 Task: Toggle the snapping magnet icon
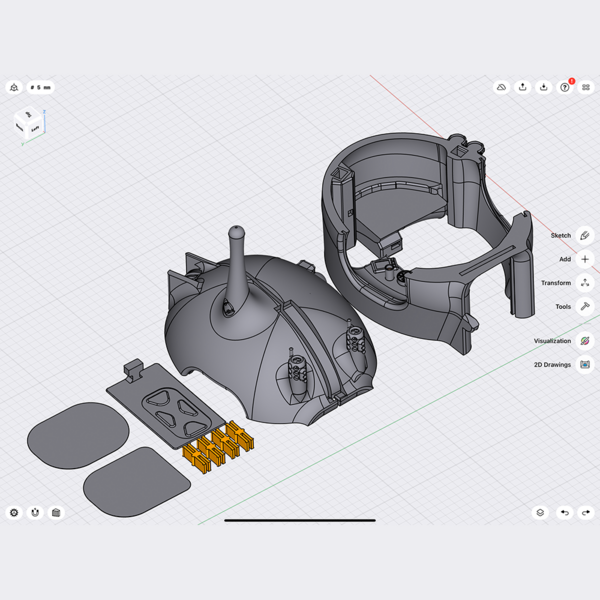pos(35,512)
